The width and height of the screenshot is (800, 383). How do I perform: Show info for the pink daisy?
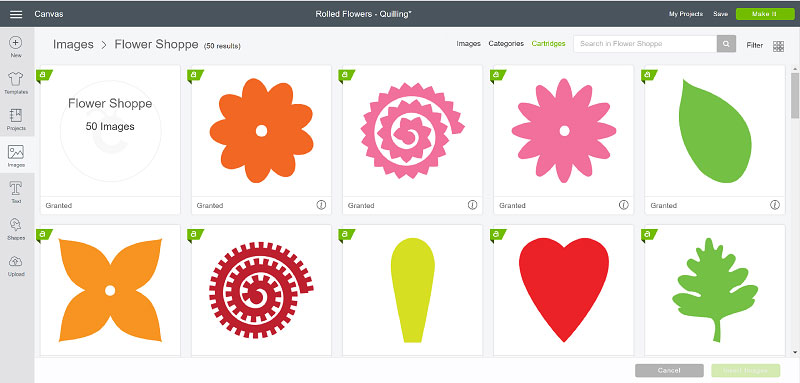[x=623, y=205]
